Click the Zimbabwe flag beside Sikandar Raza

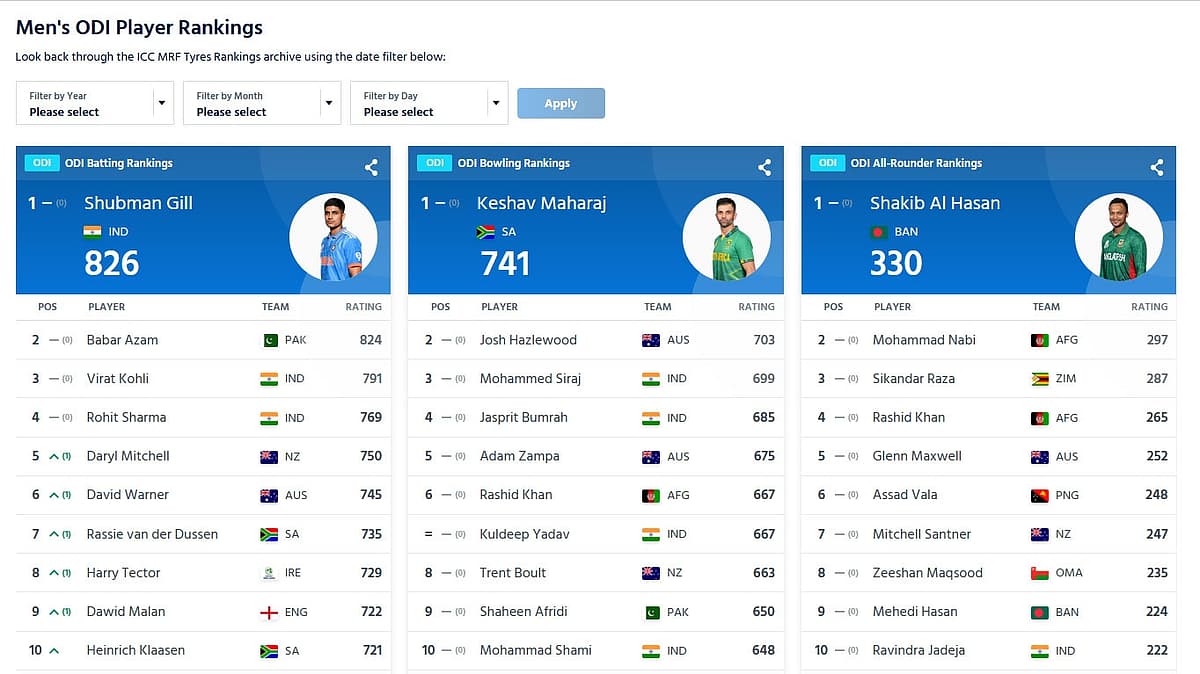[x=1040, y=379]
